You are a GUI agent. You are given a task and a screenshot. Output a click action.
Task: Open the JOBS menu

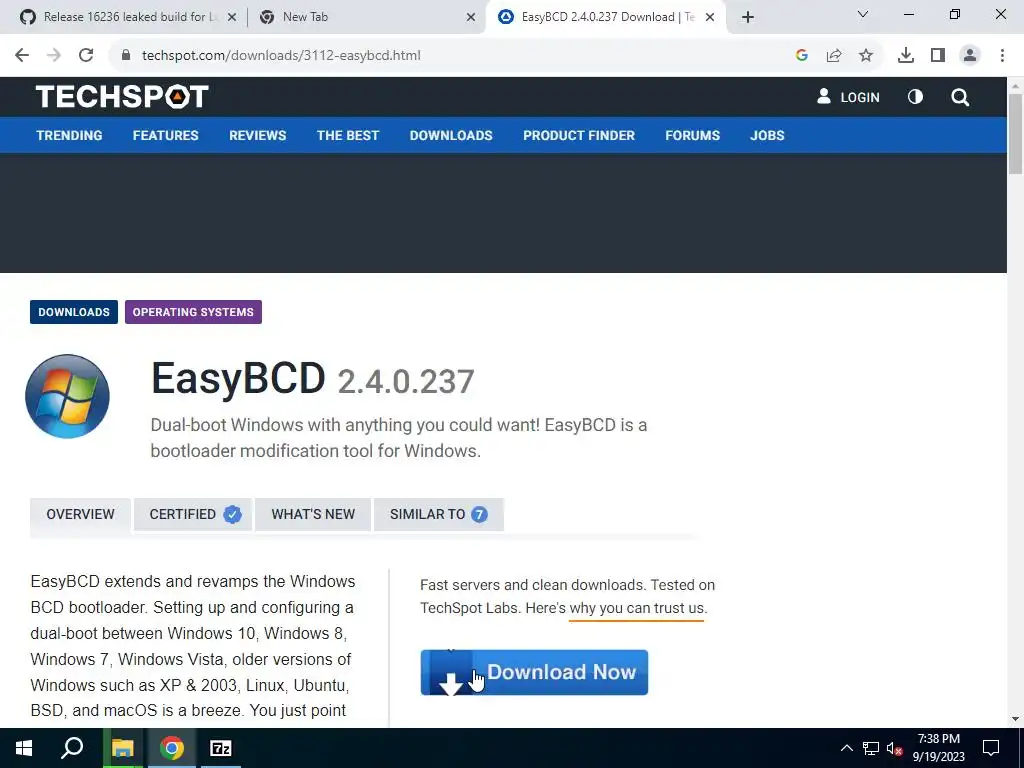[x=767, y=135]
